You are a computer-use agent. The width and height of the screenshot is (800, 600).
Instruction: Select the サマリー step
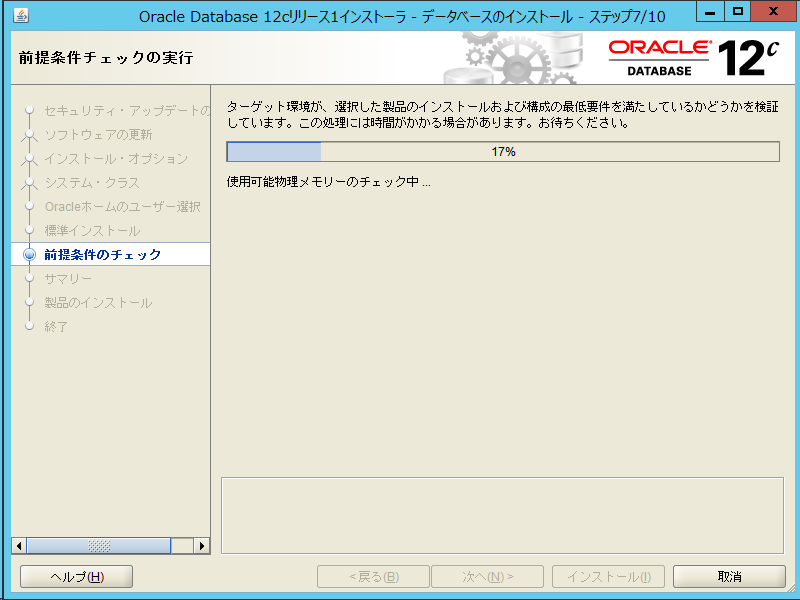[68, 279]
